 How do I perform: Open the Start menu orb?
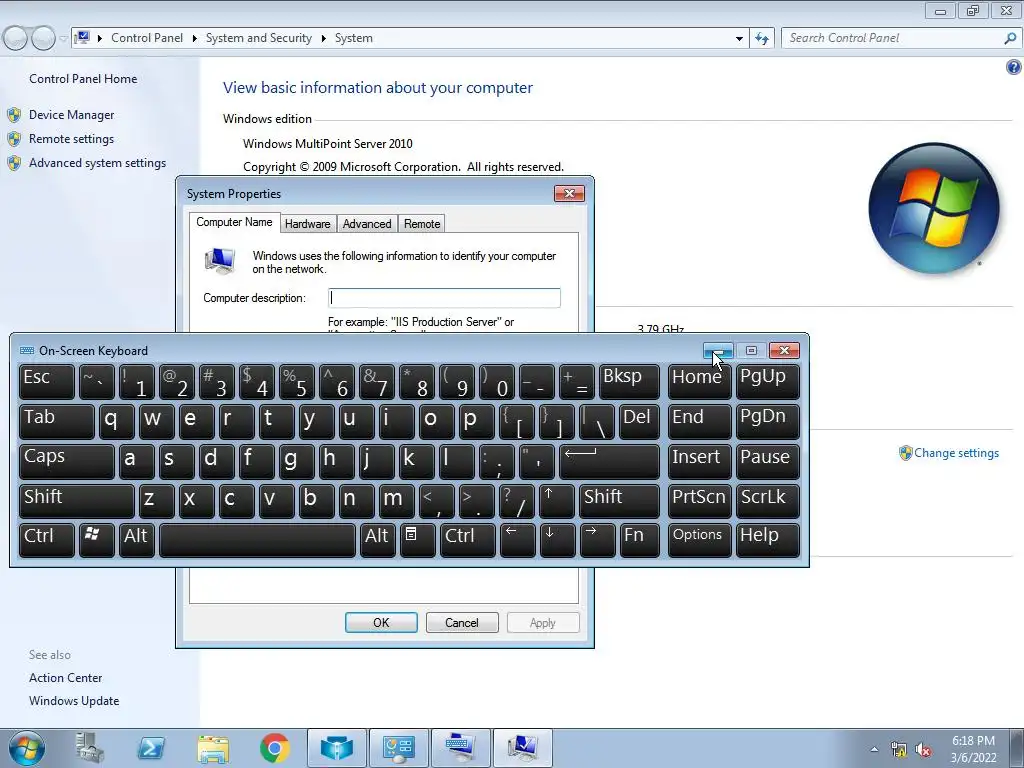[x=27, y=748]
